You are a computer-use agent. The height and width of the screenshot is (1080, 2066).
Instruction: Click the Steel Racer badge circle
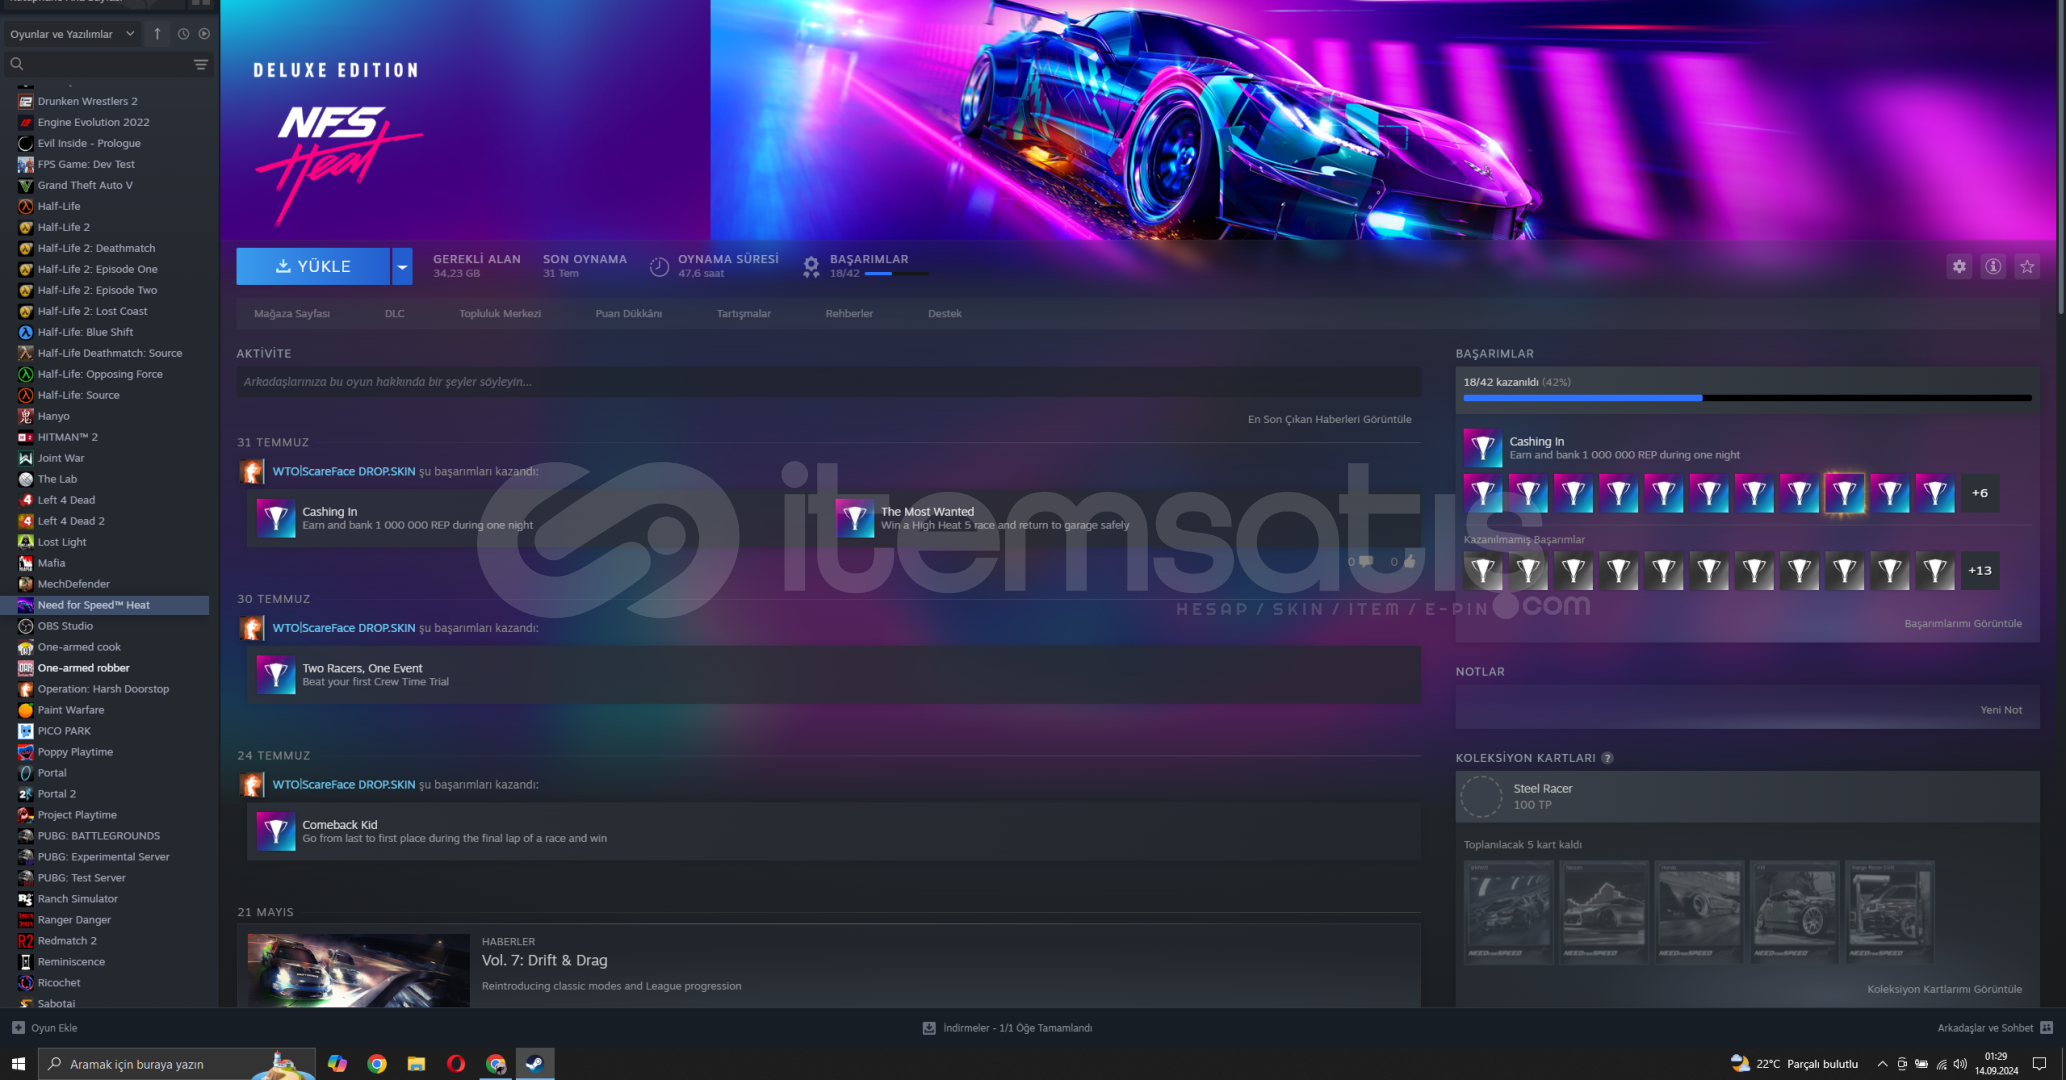1482,796
